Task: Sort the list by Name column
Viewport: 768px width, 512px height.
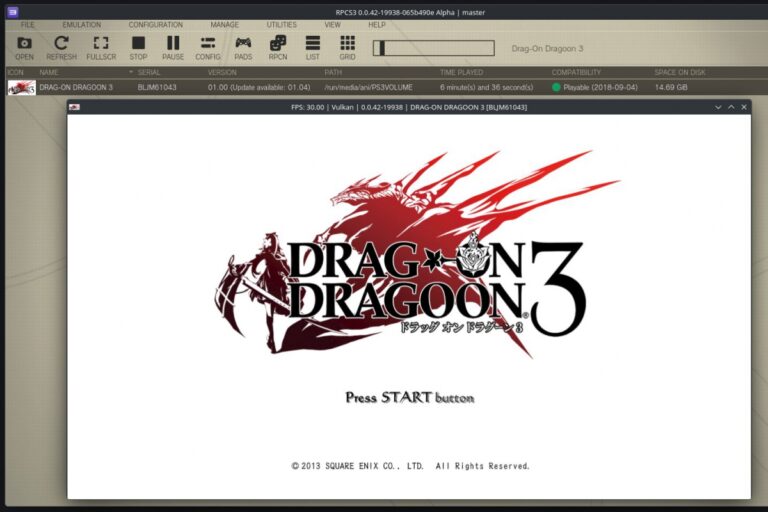Action: point(49,72)
